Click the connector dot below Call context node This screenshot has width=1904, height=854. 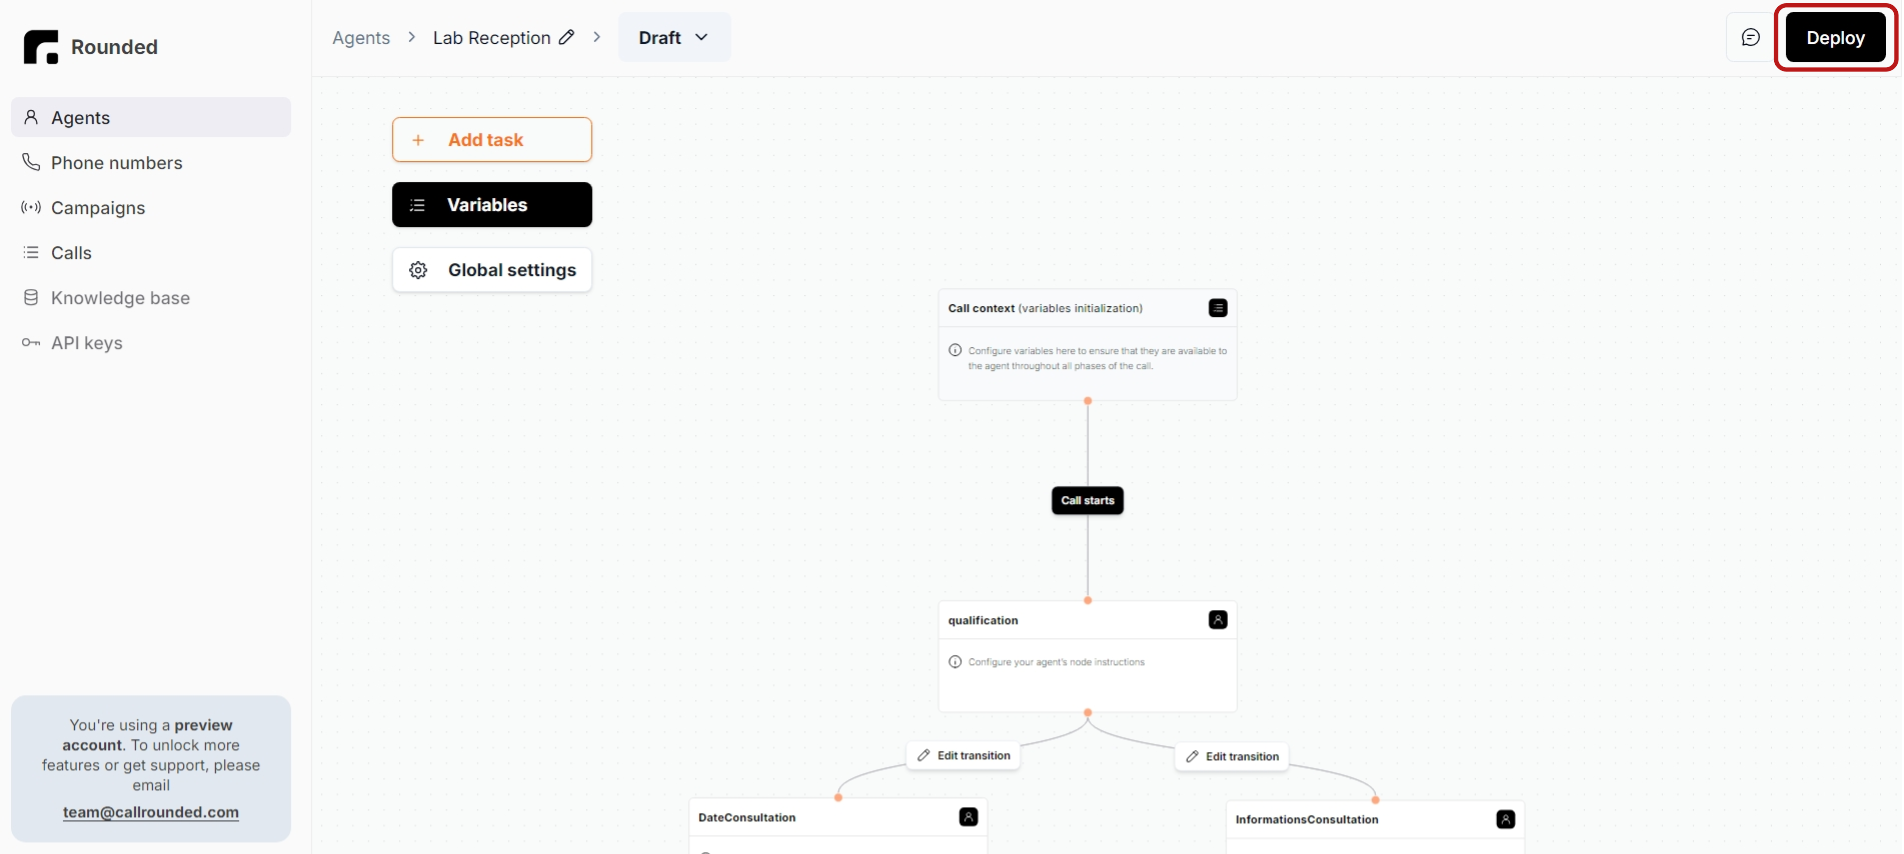tap(1088, 401)
